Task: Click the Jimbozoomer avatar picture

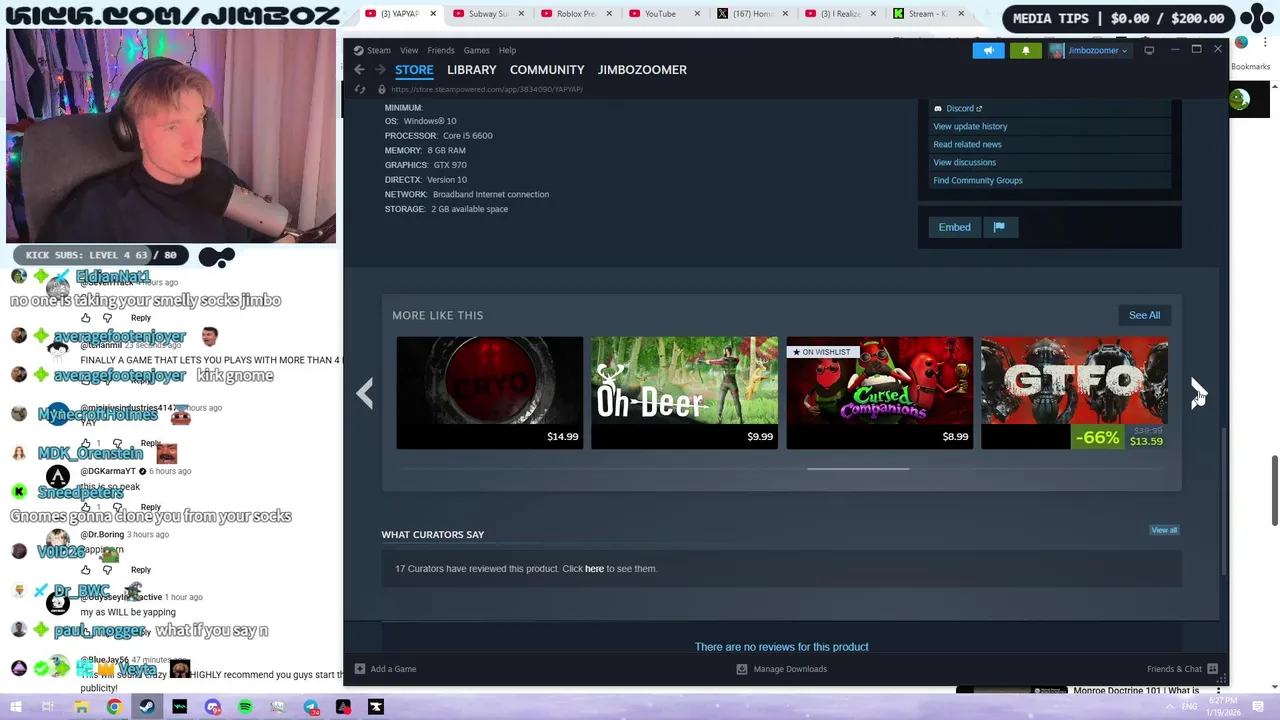Action: click(1056, 50)
